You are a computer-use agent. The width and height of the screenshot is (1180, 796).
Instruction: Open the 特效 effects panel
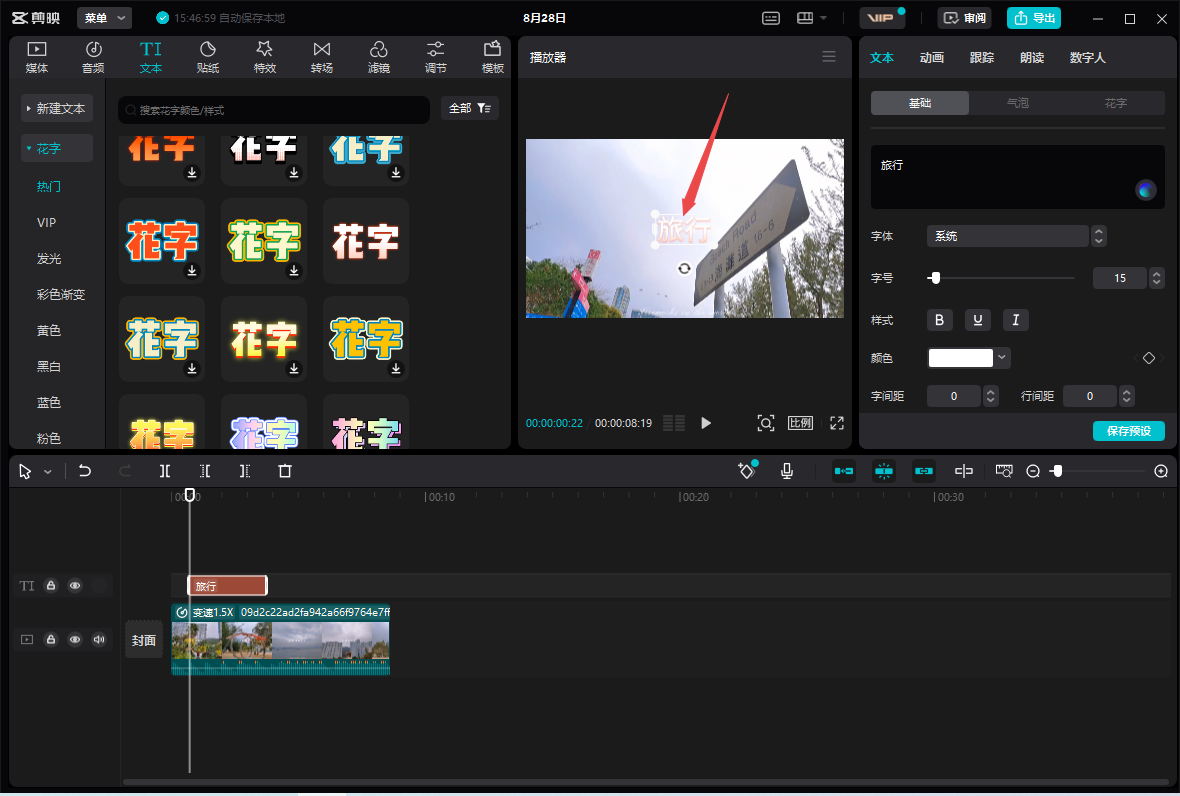pyautogui.click(x=264, y=57)
